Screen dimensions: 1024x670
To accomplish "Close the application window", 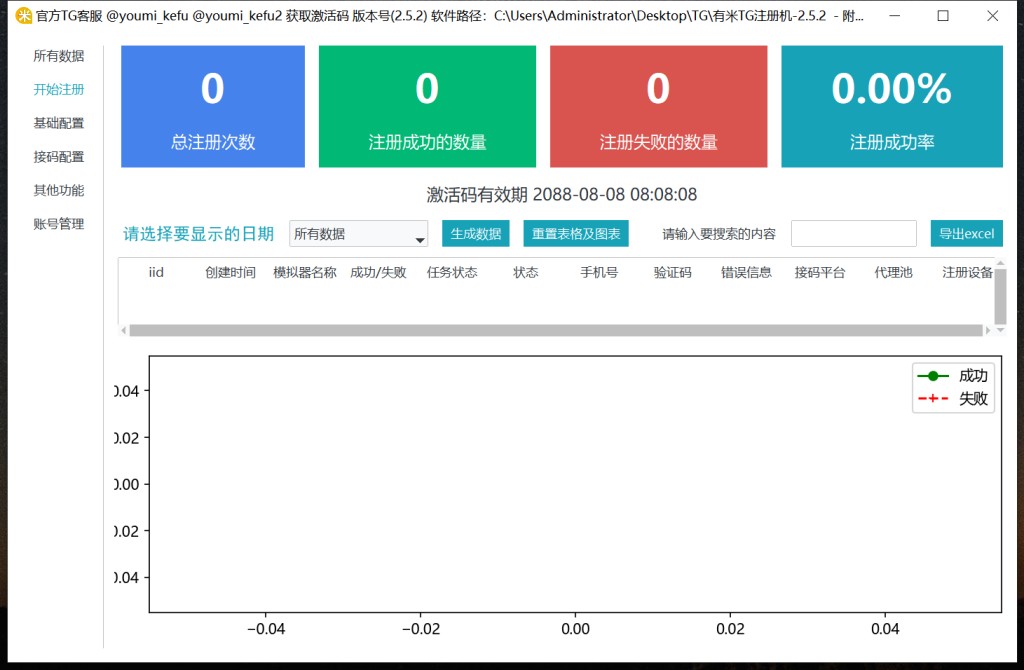I will click(x=993, y=16).
